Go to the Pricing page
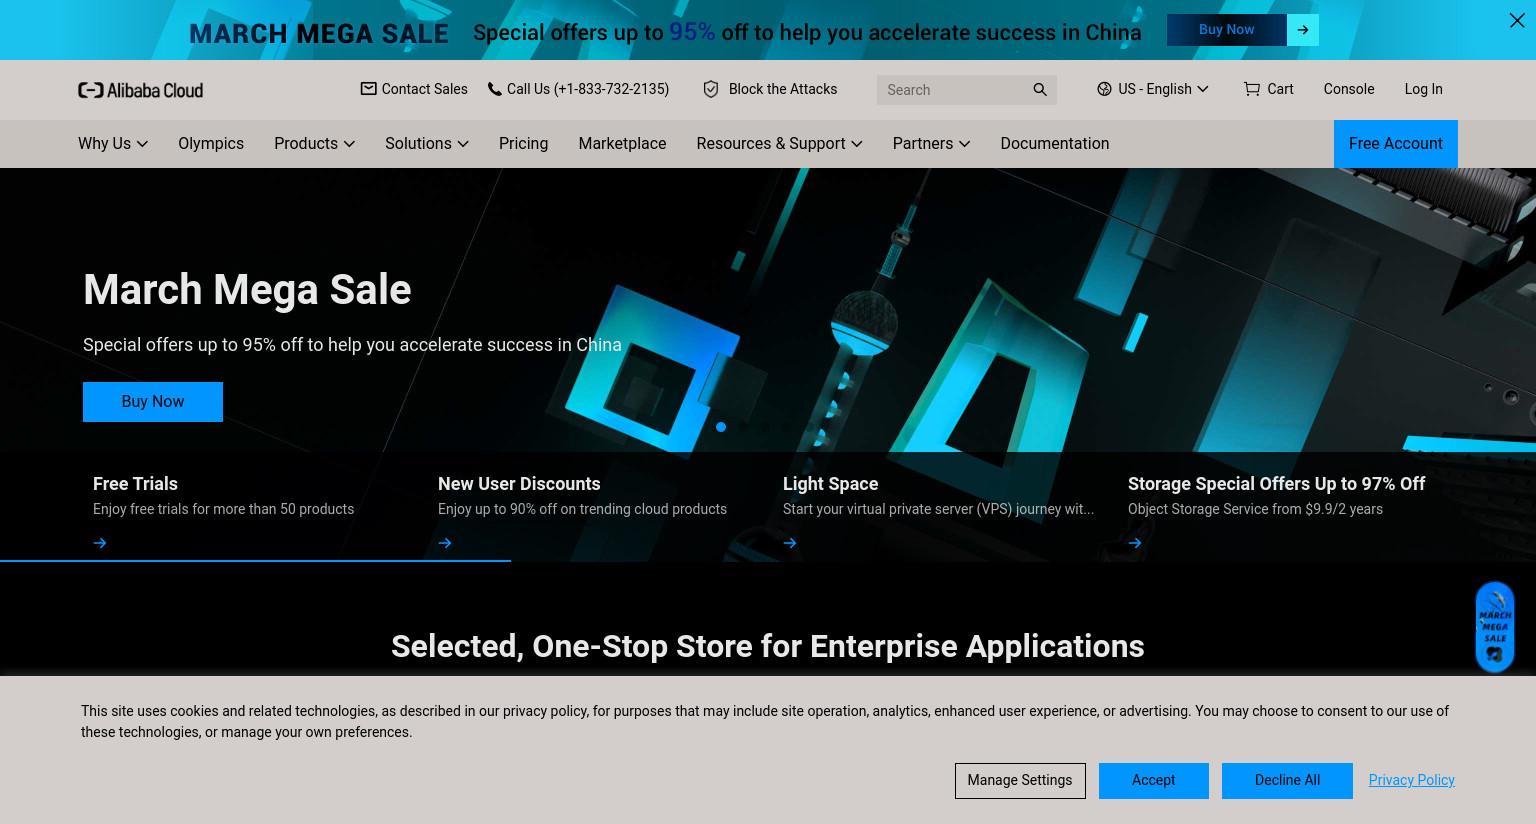Screen dimensions: 1536x824 (523, 144)
